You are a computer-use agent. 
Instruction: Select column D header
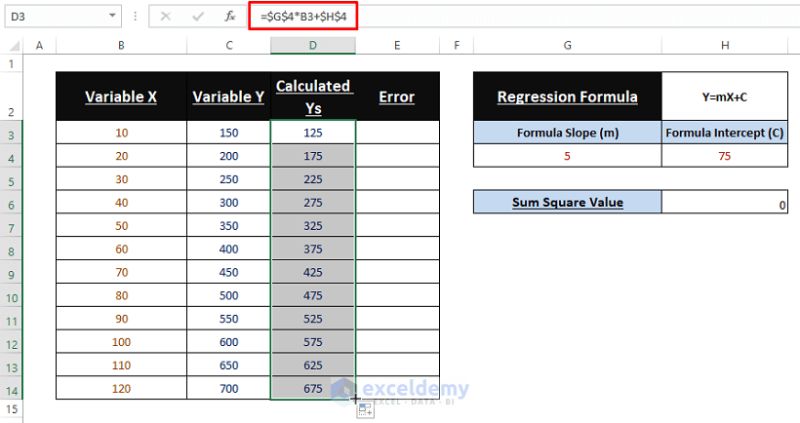point(313,46)
